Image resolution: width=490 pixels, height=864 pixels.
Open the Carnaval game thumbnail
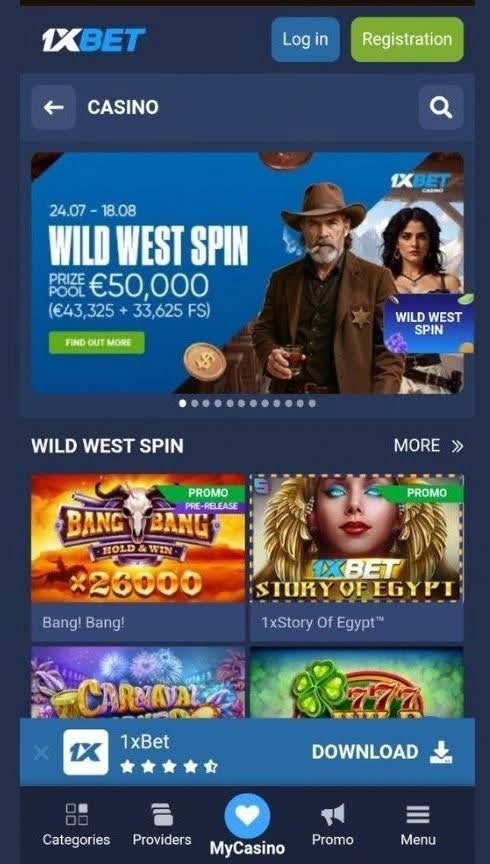tap(138, 683)
